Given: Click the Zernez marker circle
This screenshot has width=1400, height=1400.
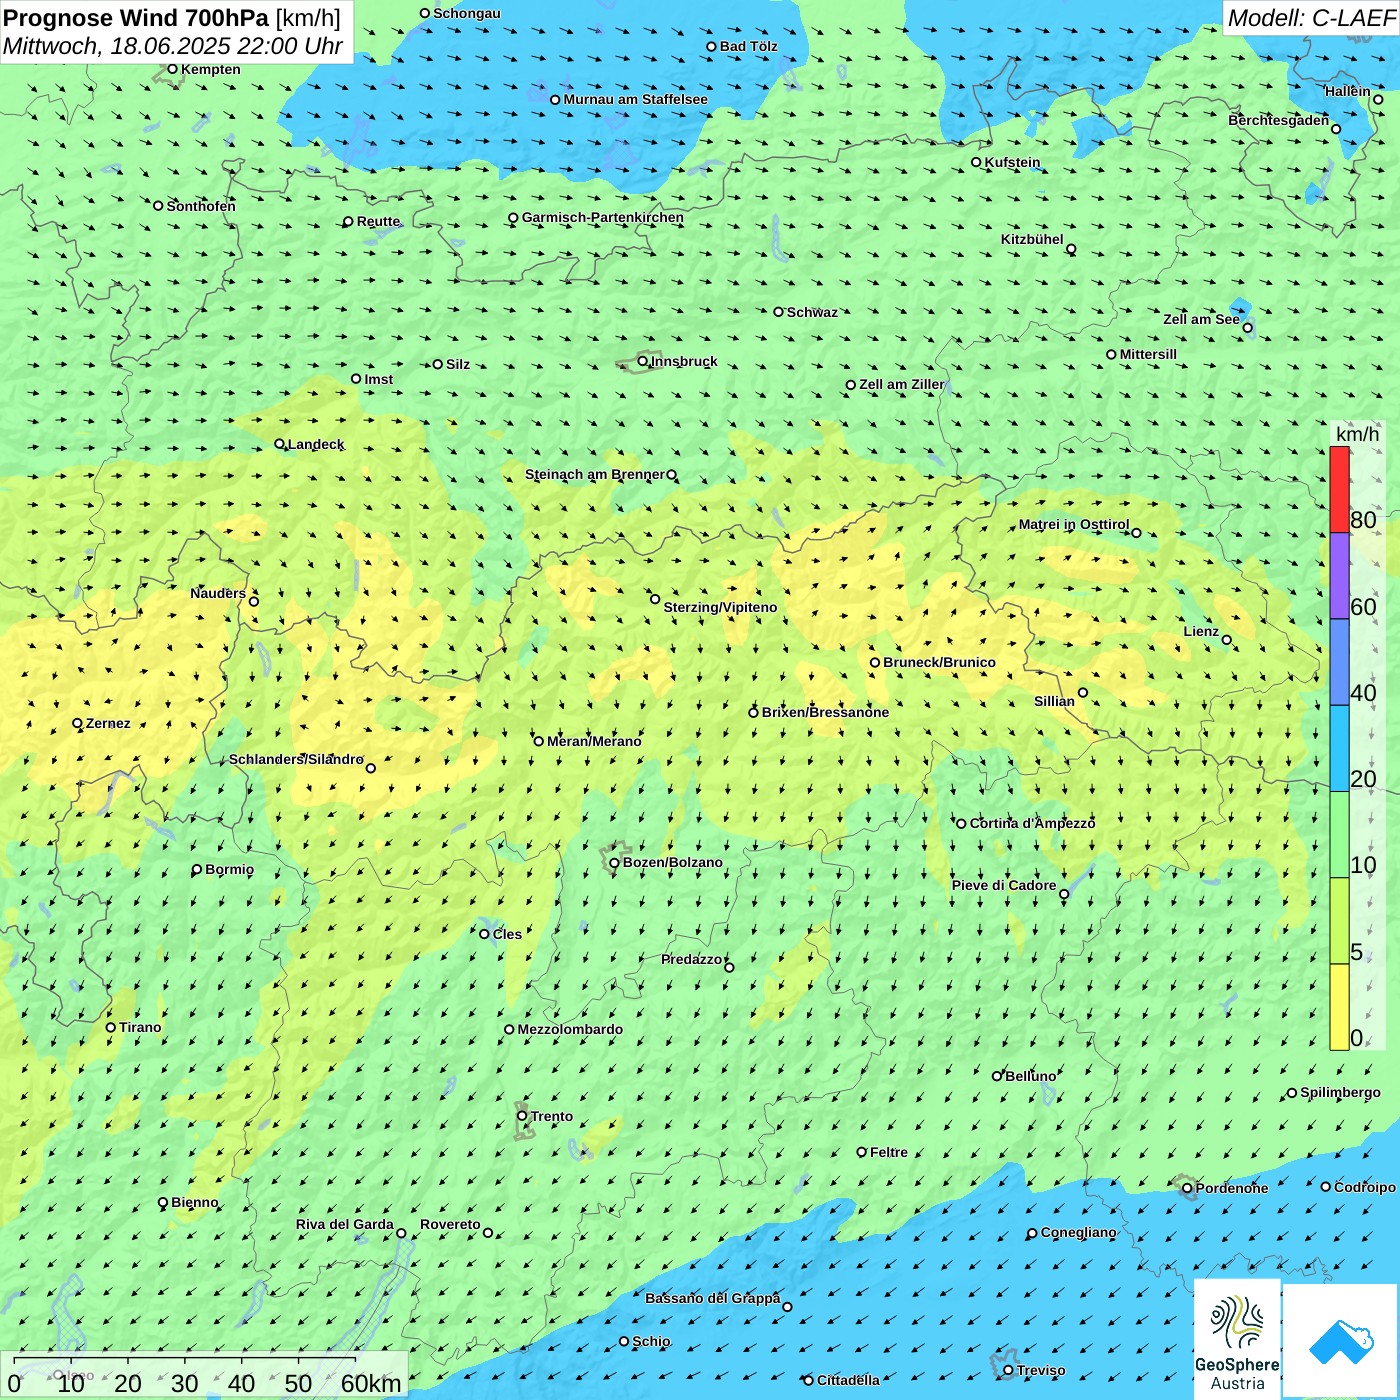Looking at the screenshot, I should point(78,723).
